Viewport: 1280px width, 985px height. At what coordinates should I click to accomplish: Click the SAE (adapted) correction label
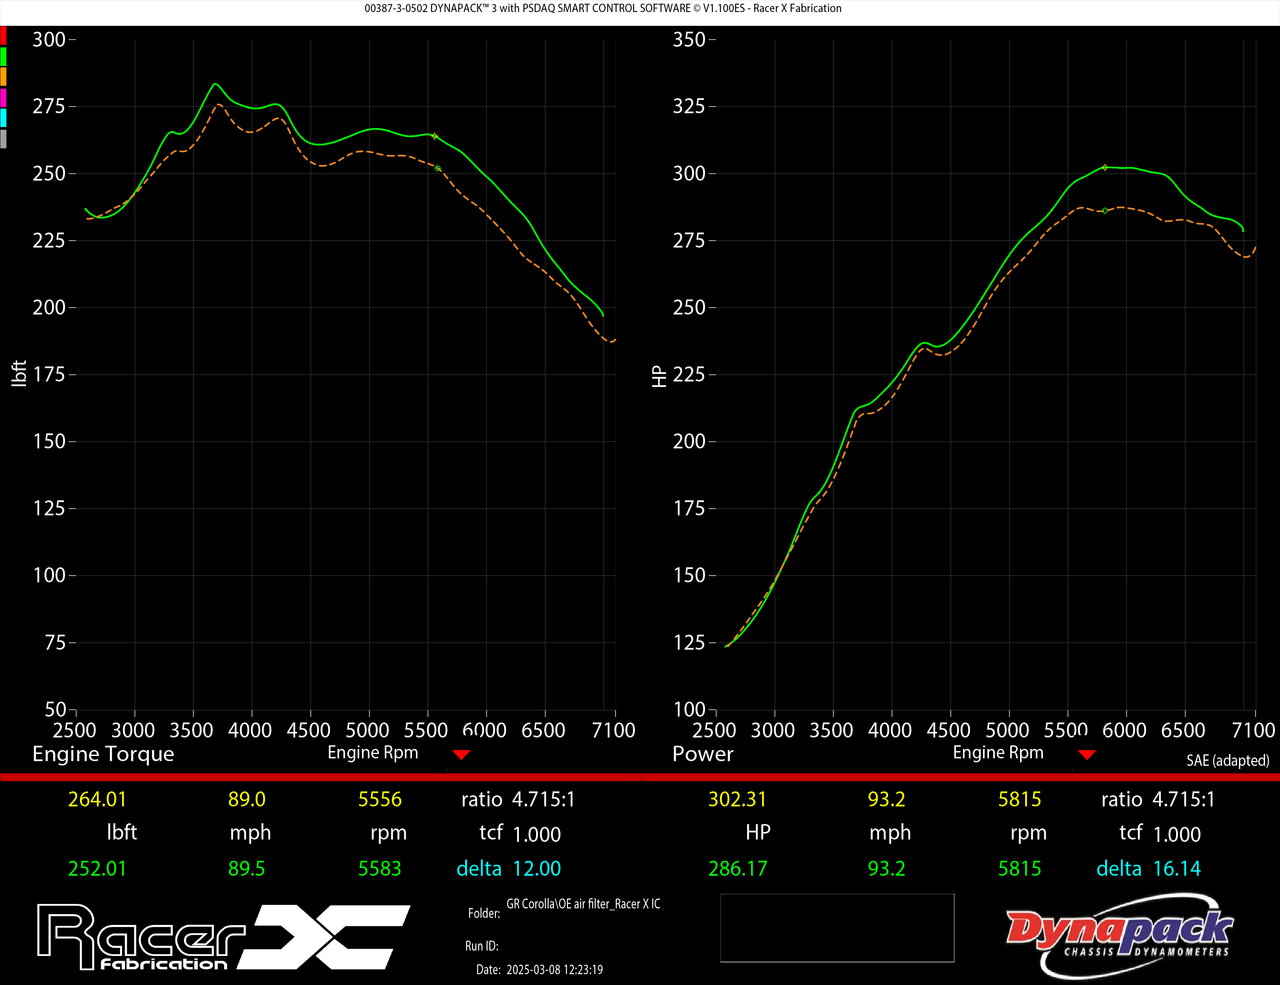click(x=1227, y=761)
